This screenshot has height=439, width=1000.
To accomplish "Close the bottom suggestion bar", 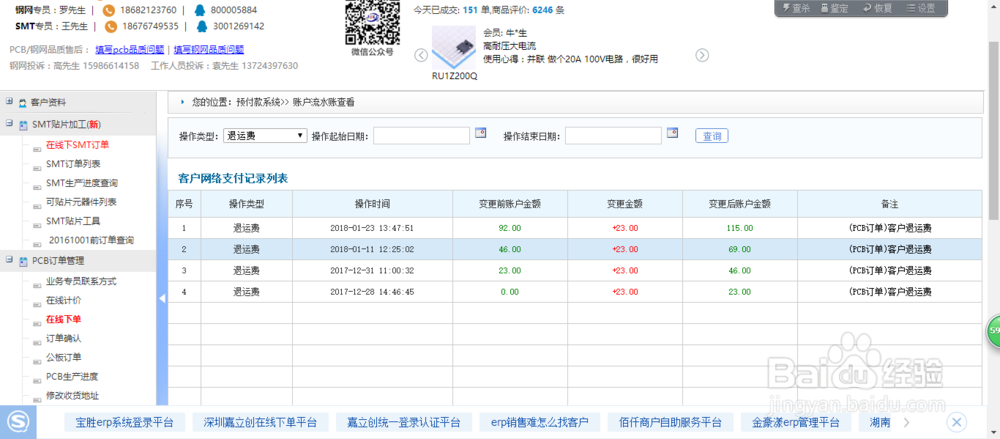I will click(x=956, y=422).
